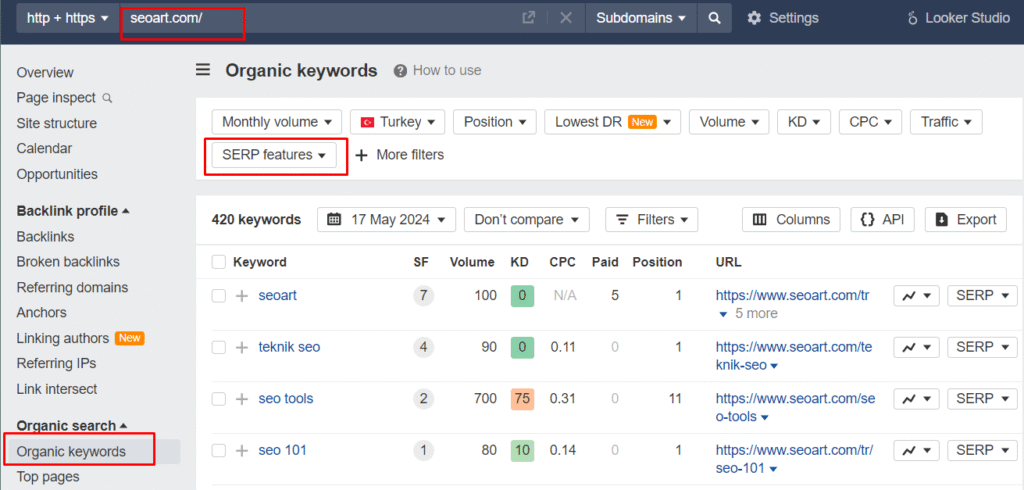Expand keyword row seo 101 with plus
The height and width of the screenshot is (490, 1024).
242,451
